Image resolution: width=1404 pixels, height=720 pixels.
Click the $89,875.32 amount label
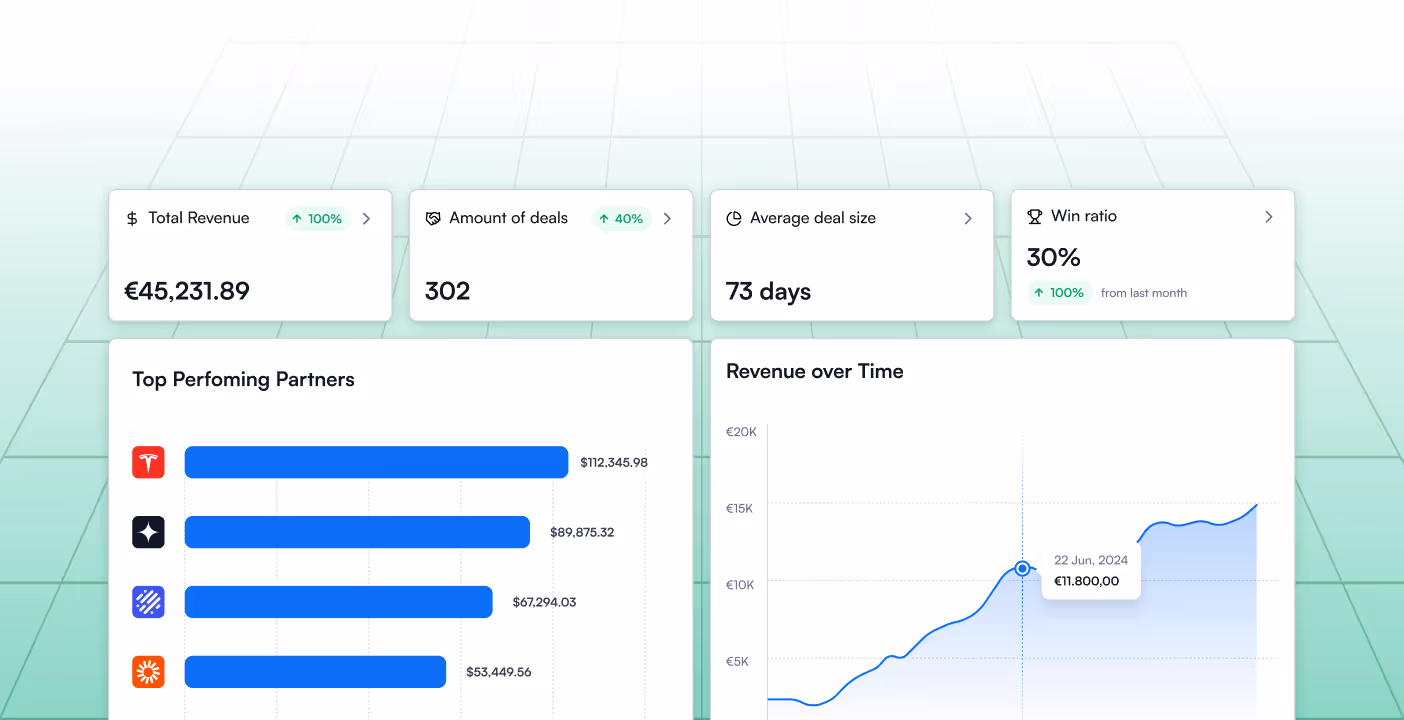pyautogui.click(x=582, y=532)
